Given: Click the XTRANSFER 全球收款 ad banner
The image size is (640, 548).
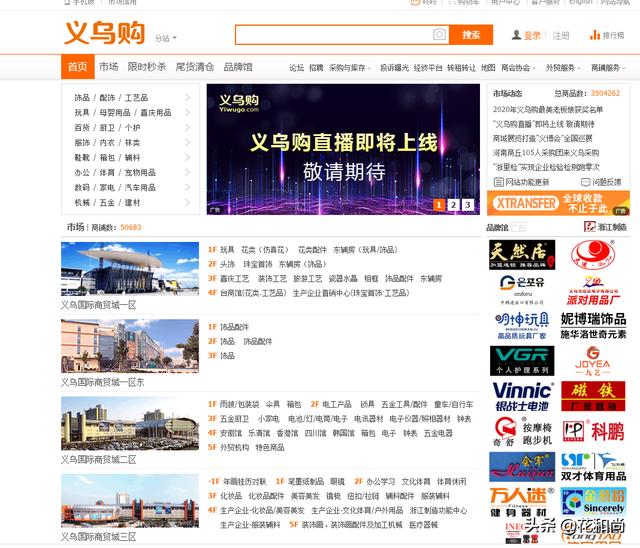Looking at the screenshot, I should pos(558,203).
